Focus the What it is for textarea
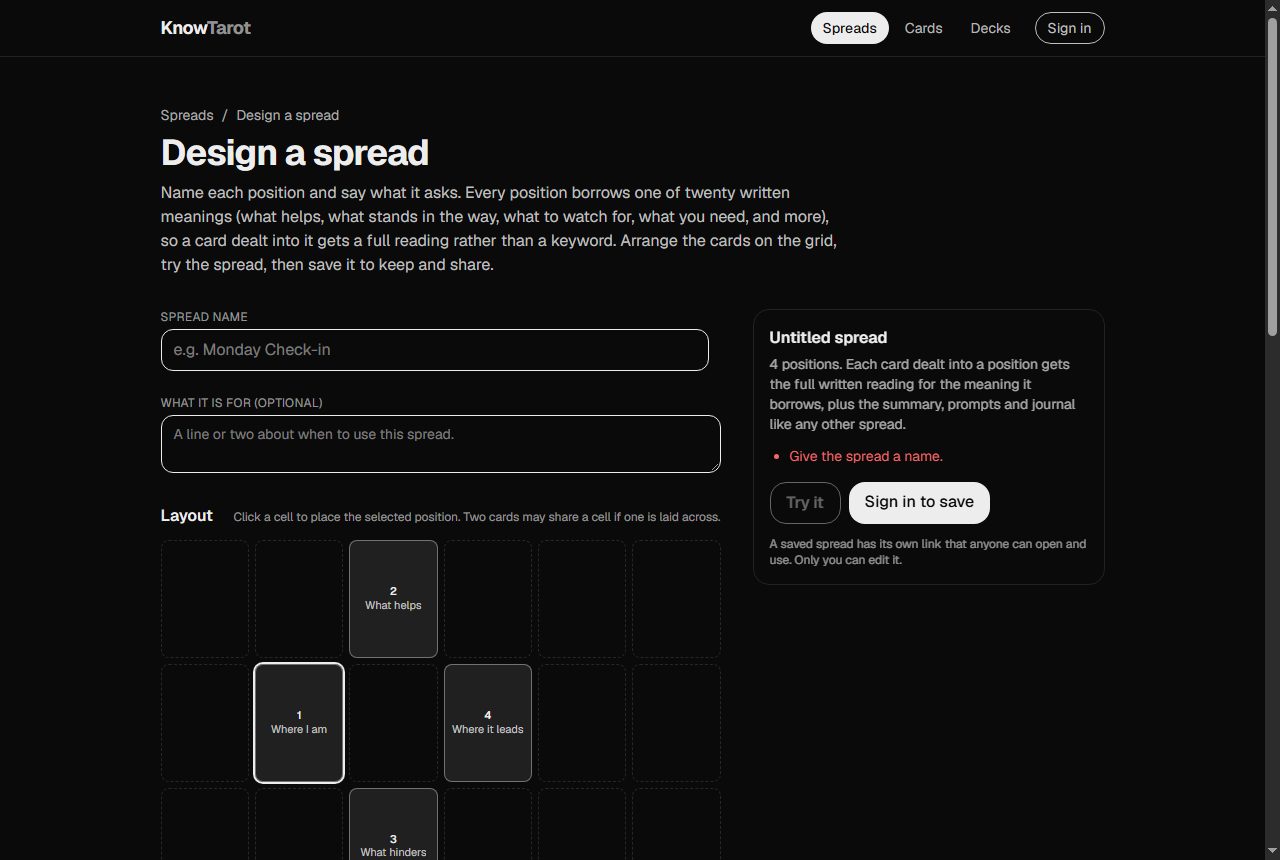 click(x=441, y=444)
